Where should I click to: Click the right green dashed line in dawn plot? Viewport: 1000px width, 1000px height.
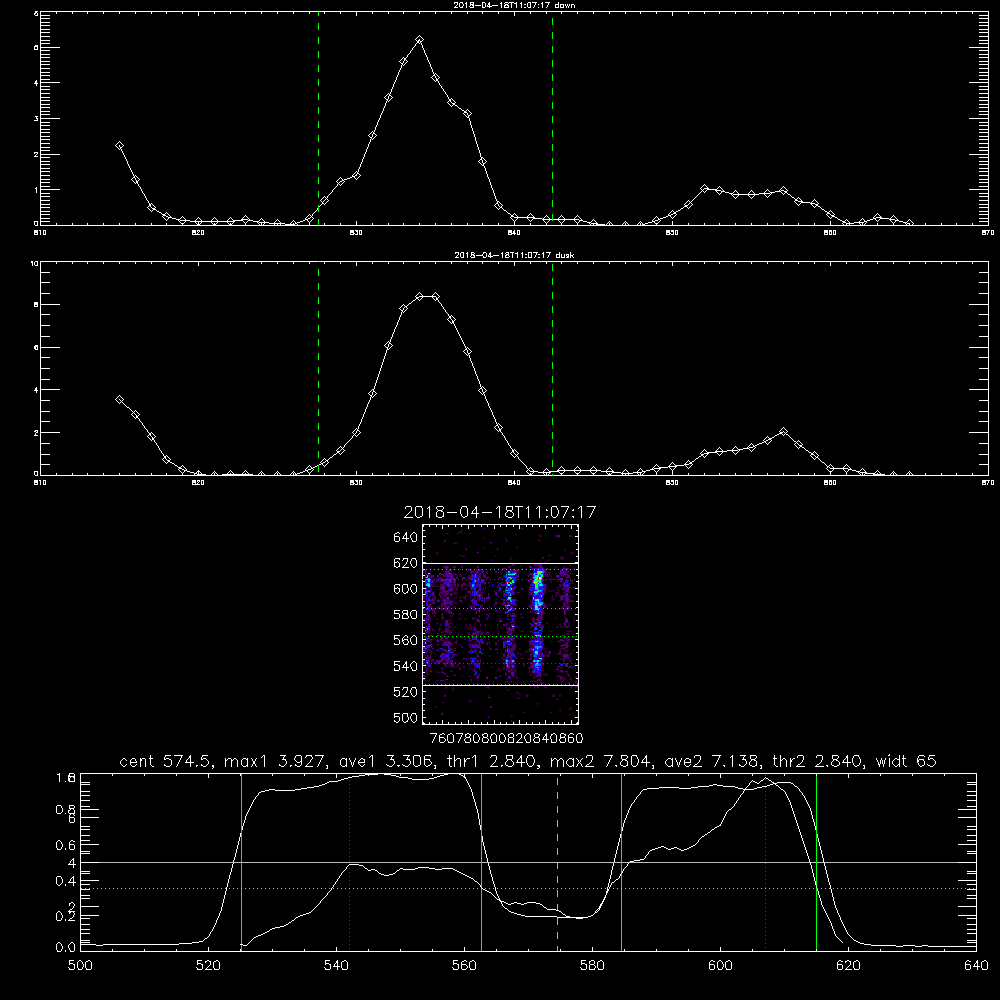tap(552, 118)
